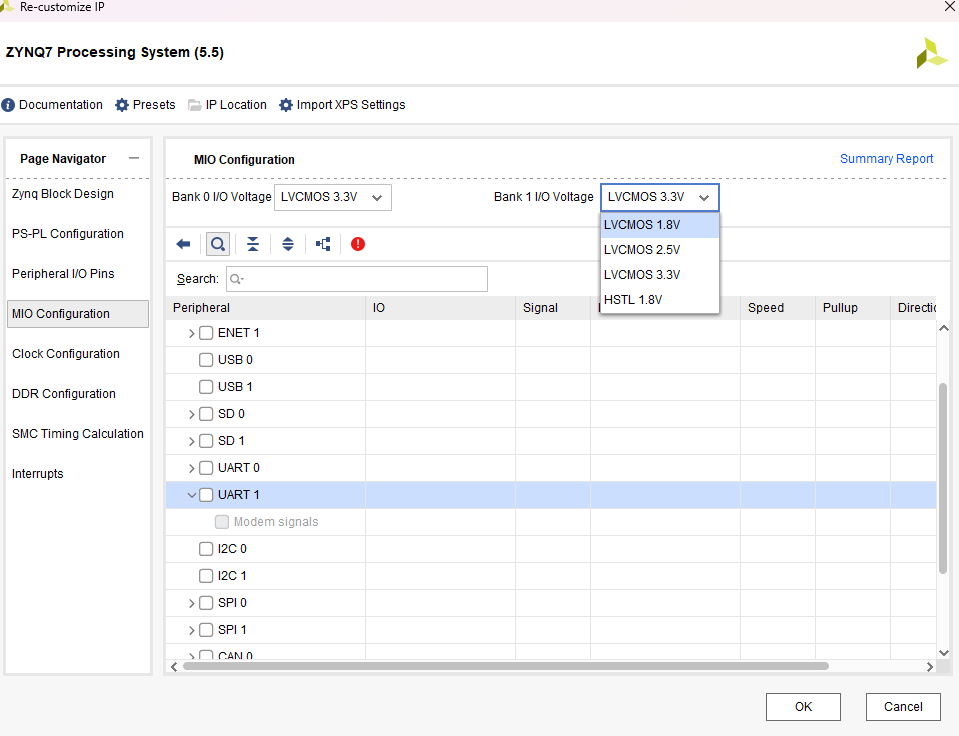Expand the ENET 1 tree row

pos(191,333)
